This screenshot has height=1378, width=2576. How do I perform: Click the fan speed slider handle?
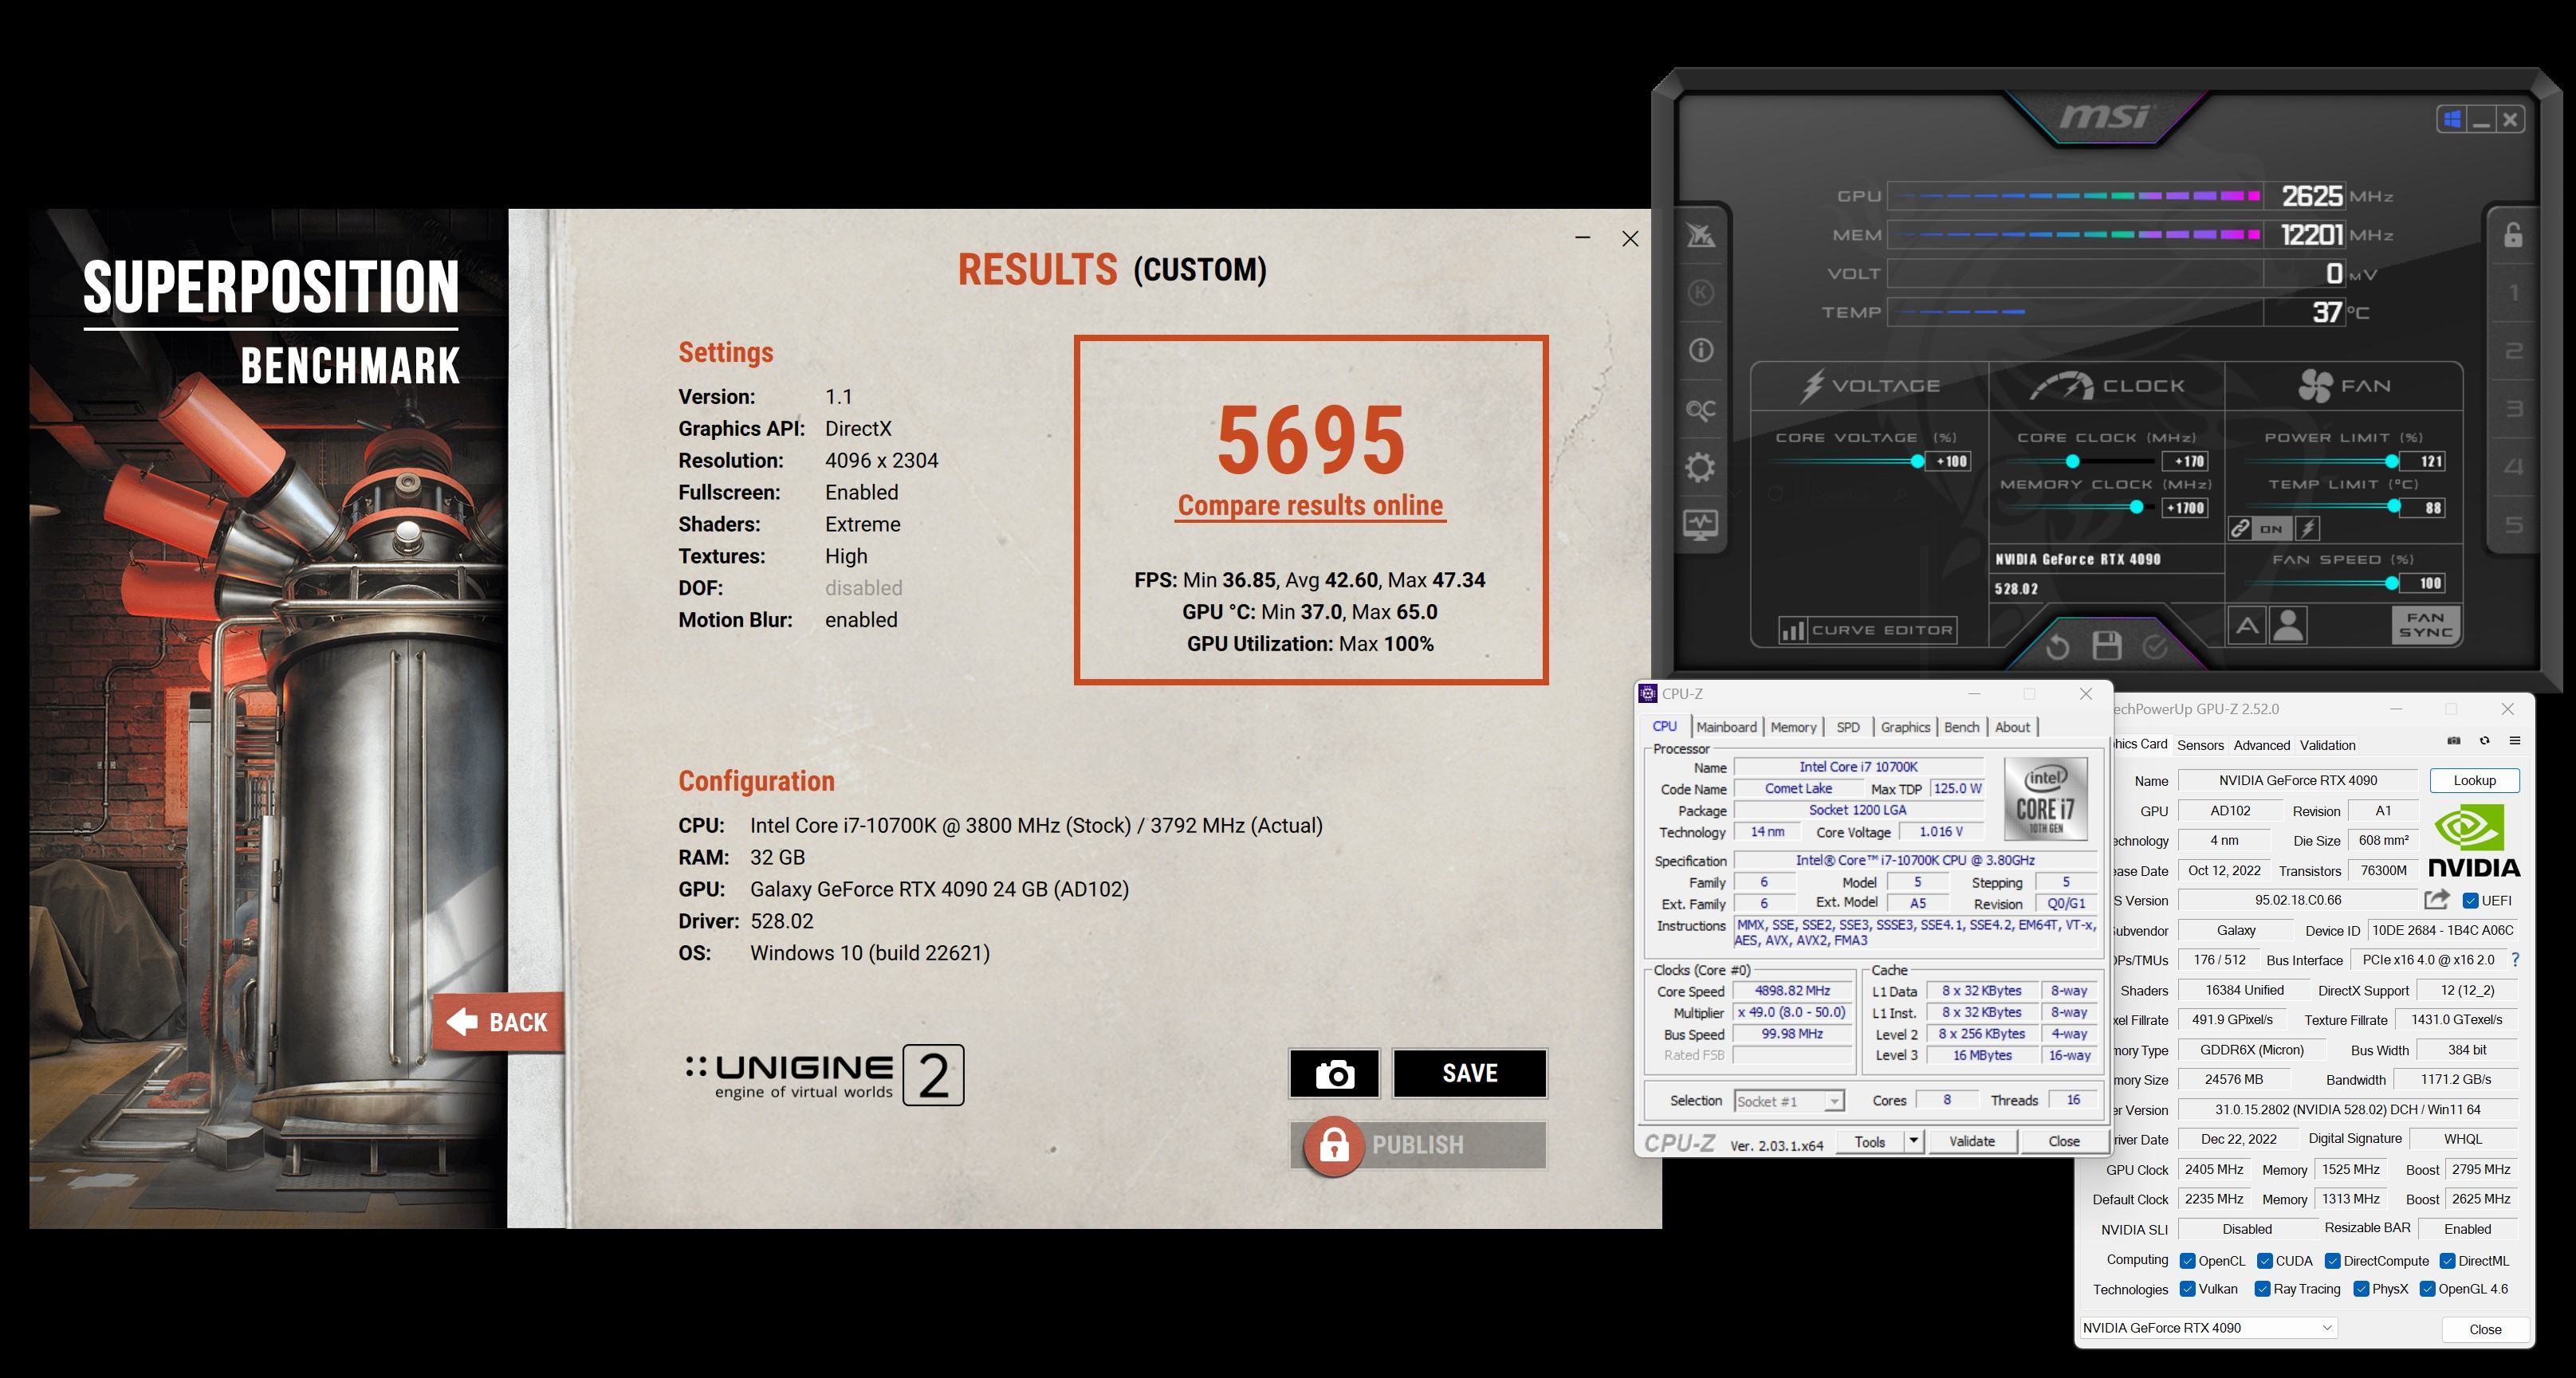click(x=2391, y=583)
